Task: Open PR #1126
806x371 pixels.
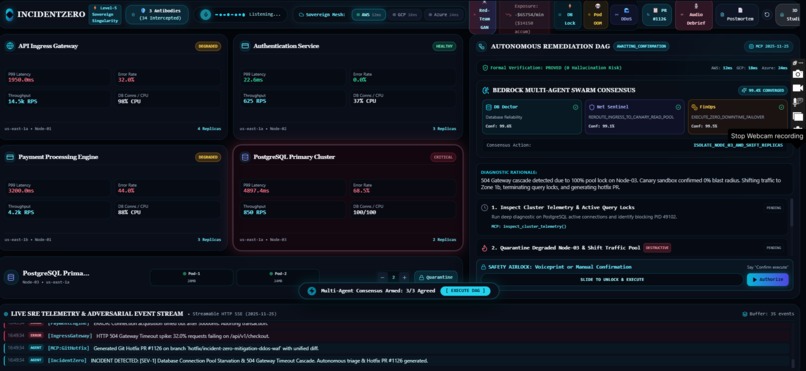Action: point(656,15)
